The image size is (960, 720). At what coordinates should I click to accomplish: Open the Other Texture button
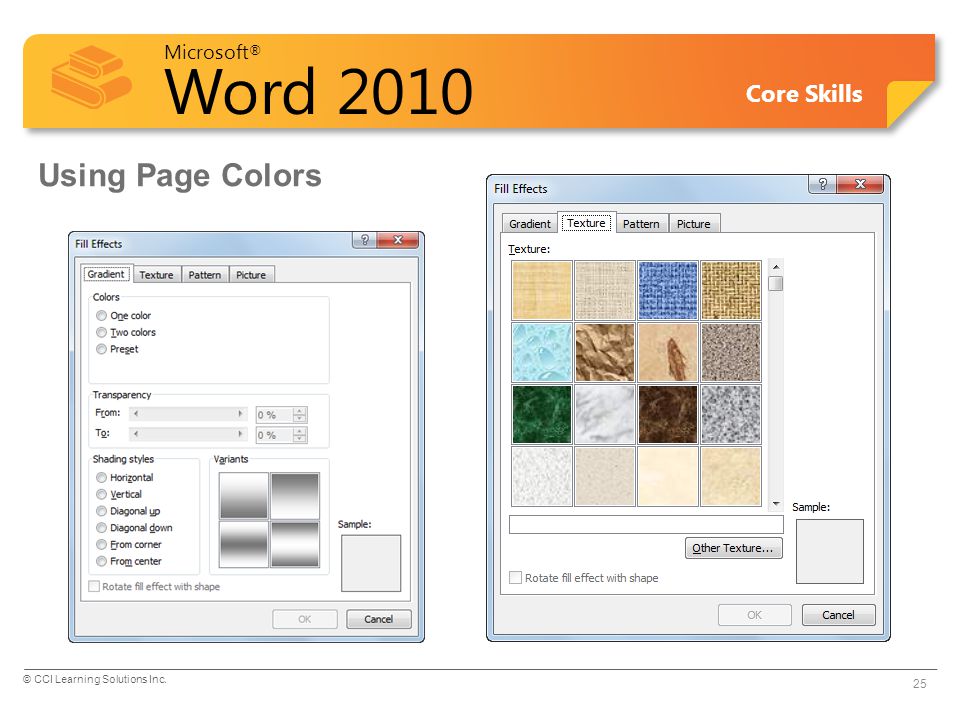(x=733, y=548)
